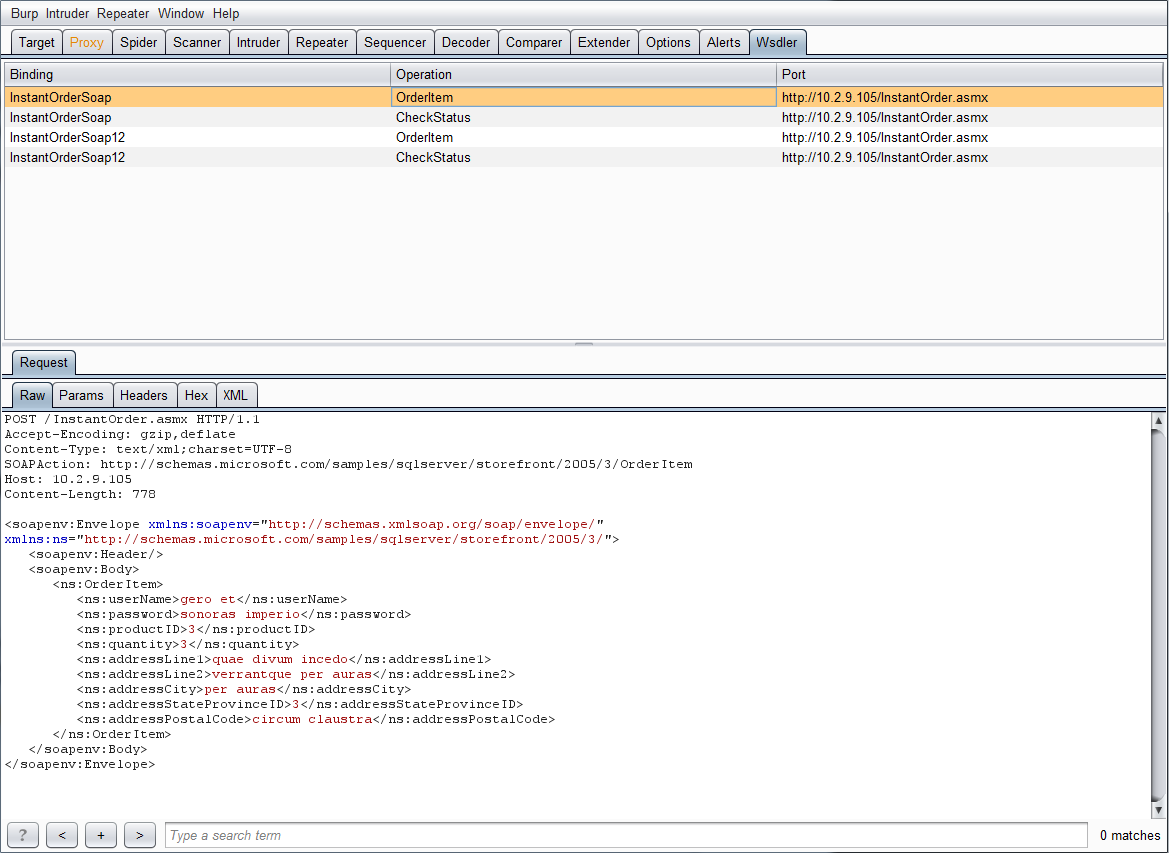Click the Content-Length: 778 line
Image resolution: width=1169 pixels, height=853 pixels.
pos(80,494)
